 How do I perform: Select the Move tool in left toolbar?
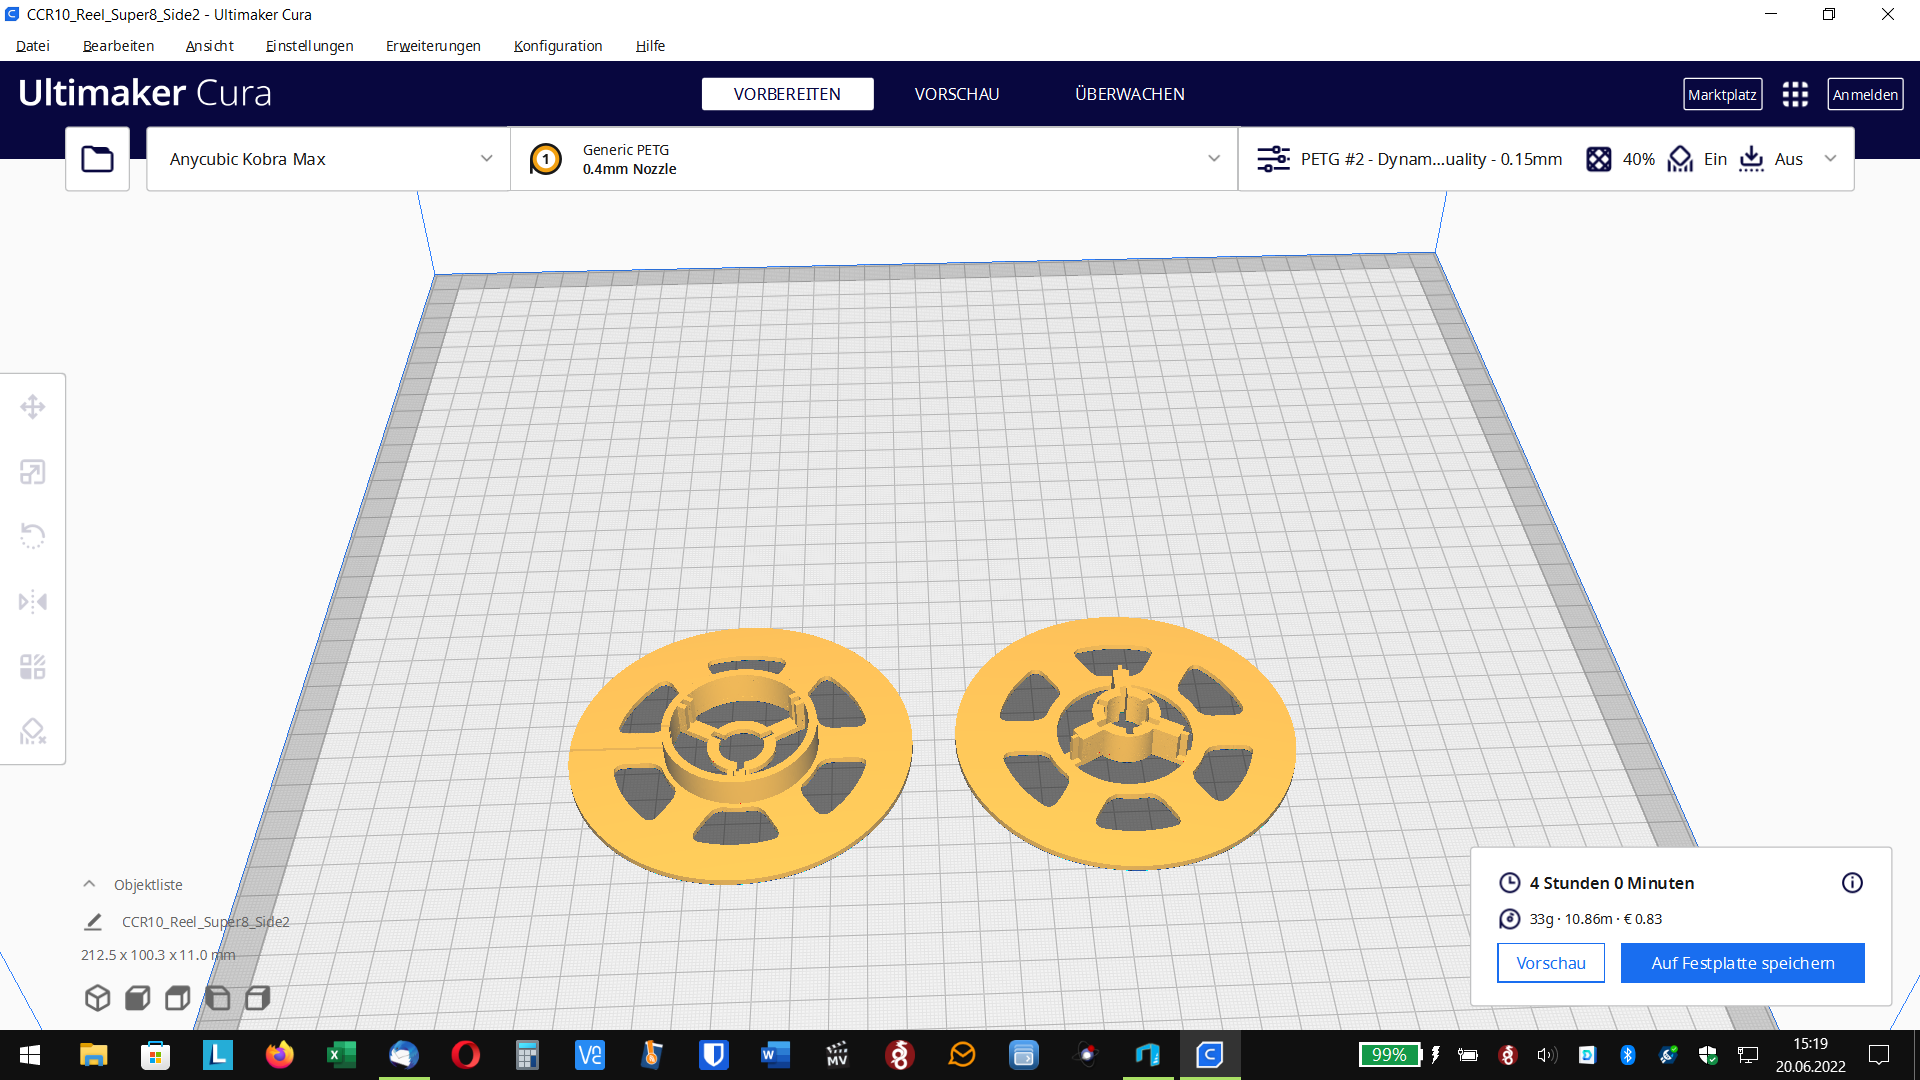pos(33,407)
